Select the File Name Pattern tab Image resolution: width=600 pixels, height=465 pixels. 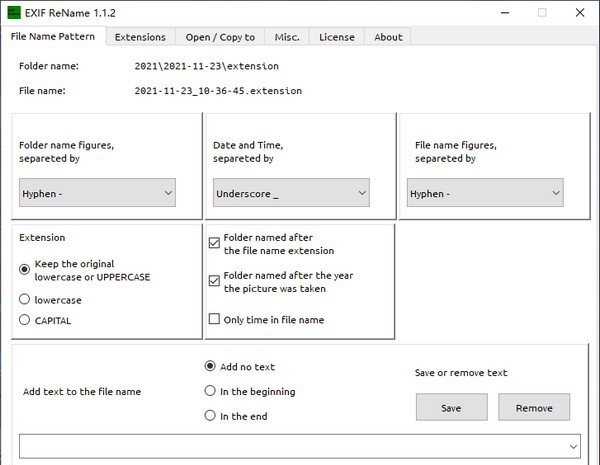click(x=53, y=36)
